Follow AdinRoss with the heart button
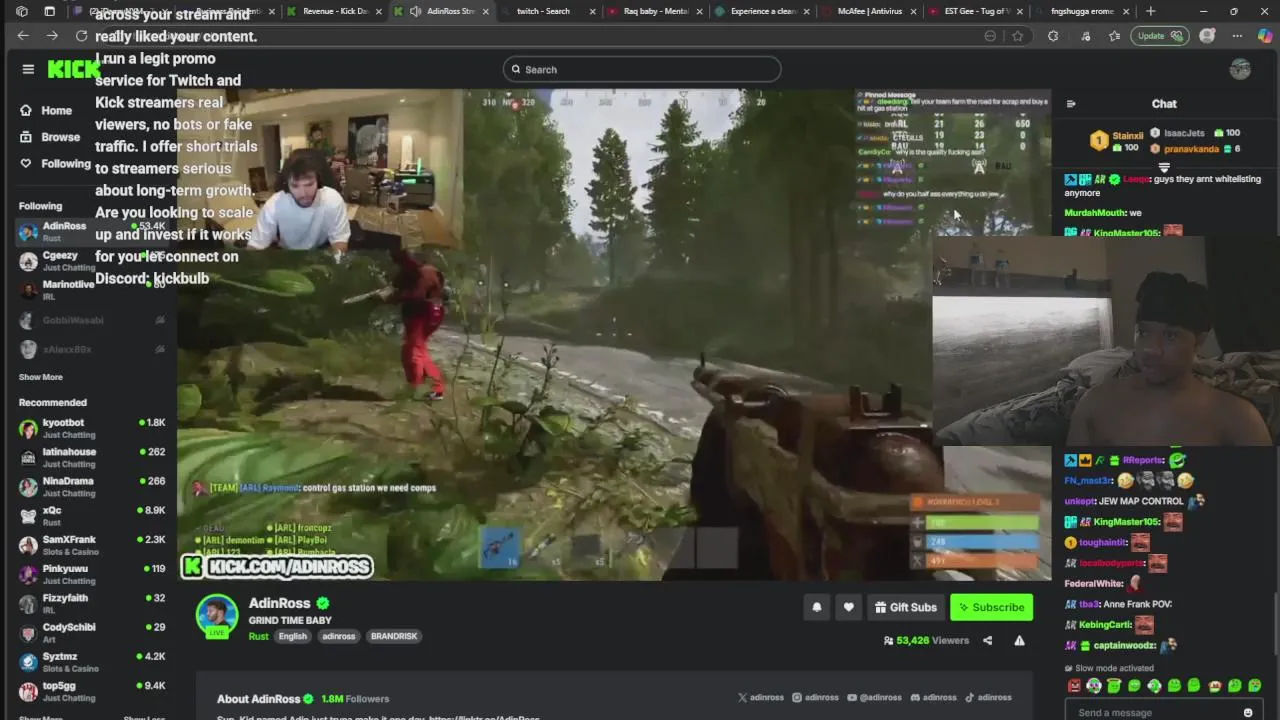1280x720 pixels. [x=848, y=607]
